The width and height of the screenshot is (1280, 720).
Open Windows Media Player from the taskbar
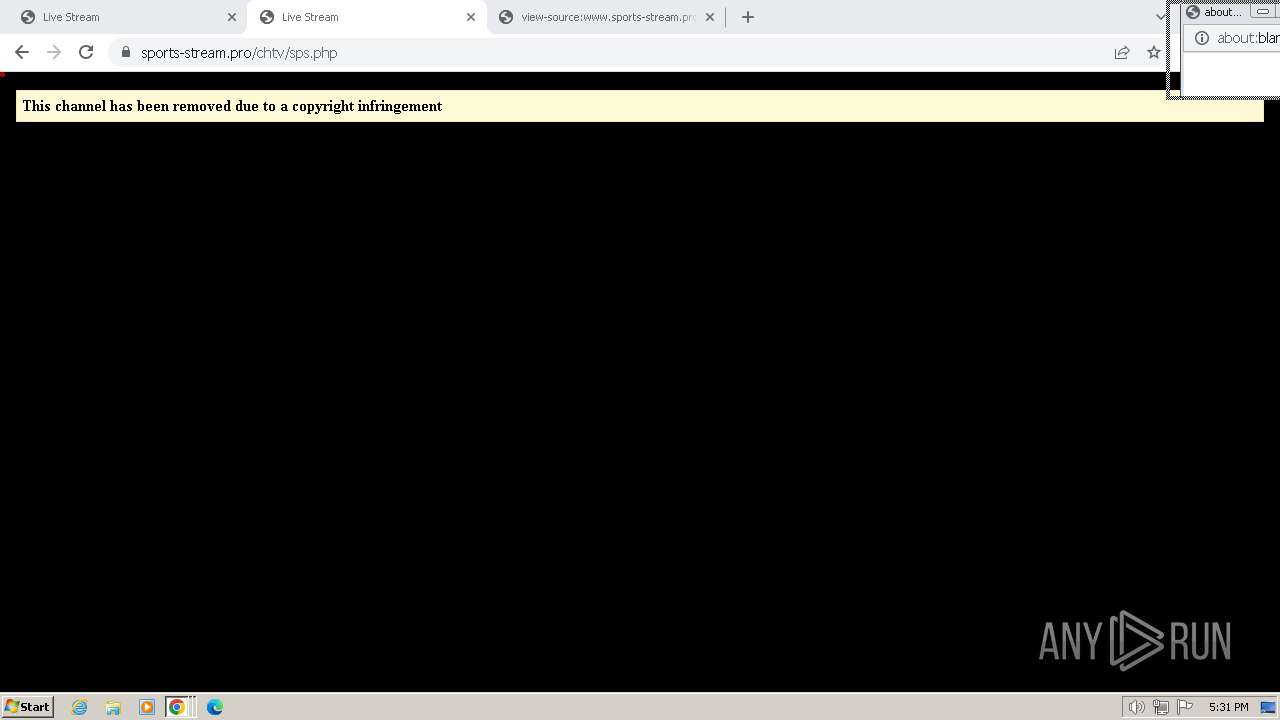coord(146,707)
